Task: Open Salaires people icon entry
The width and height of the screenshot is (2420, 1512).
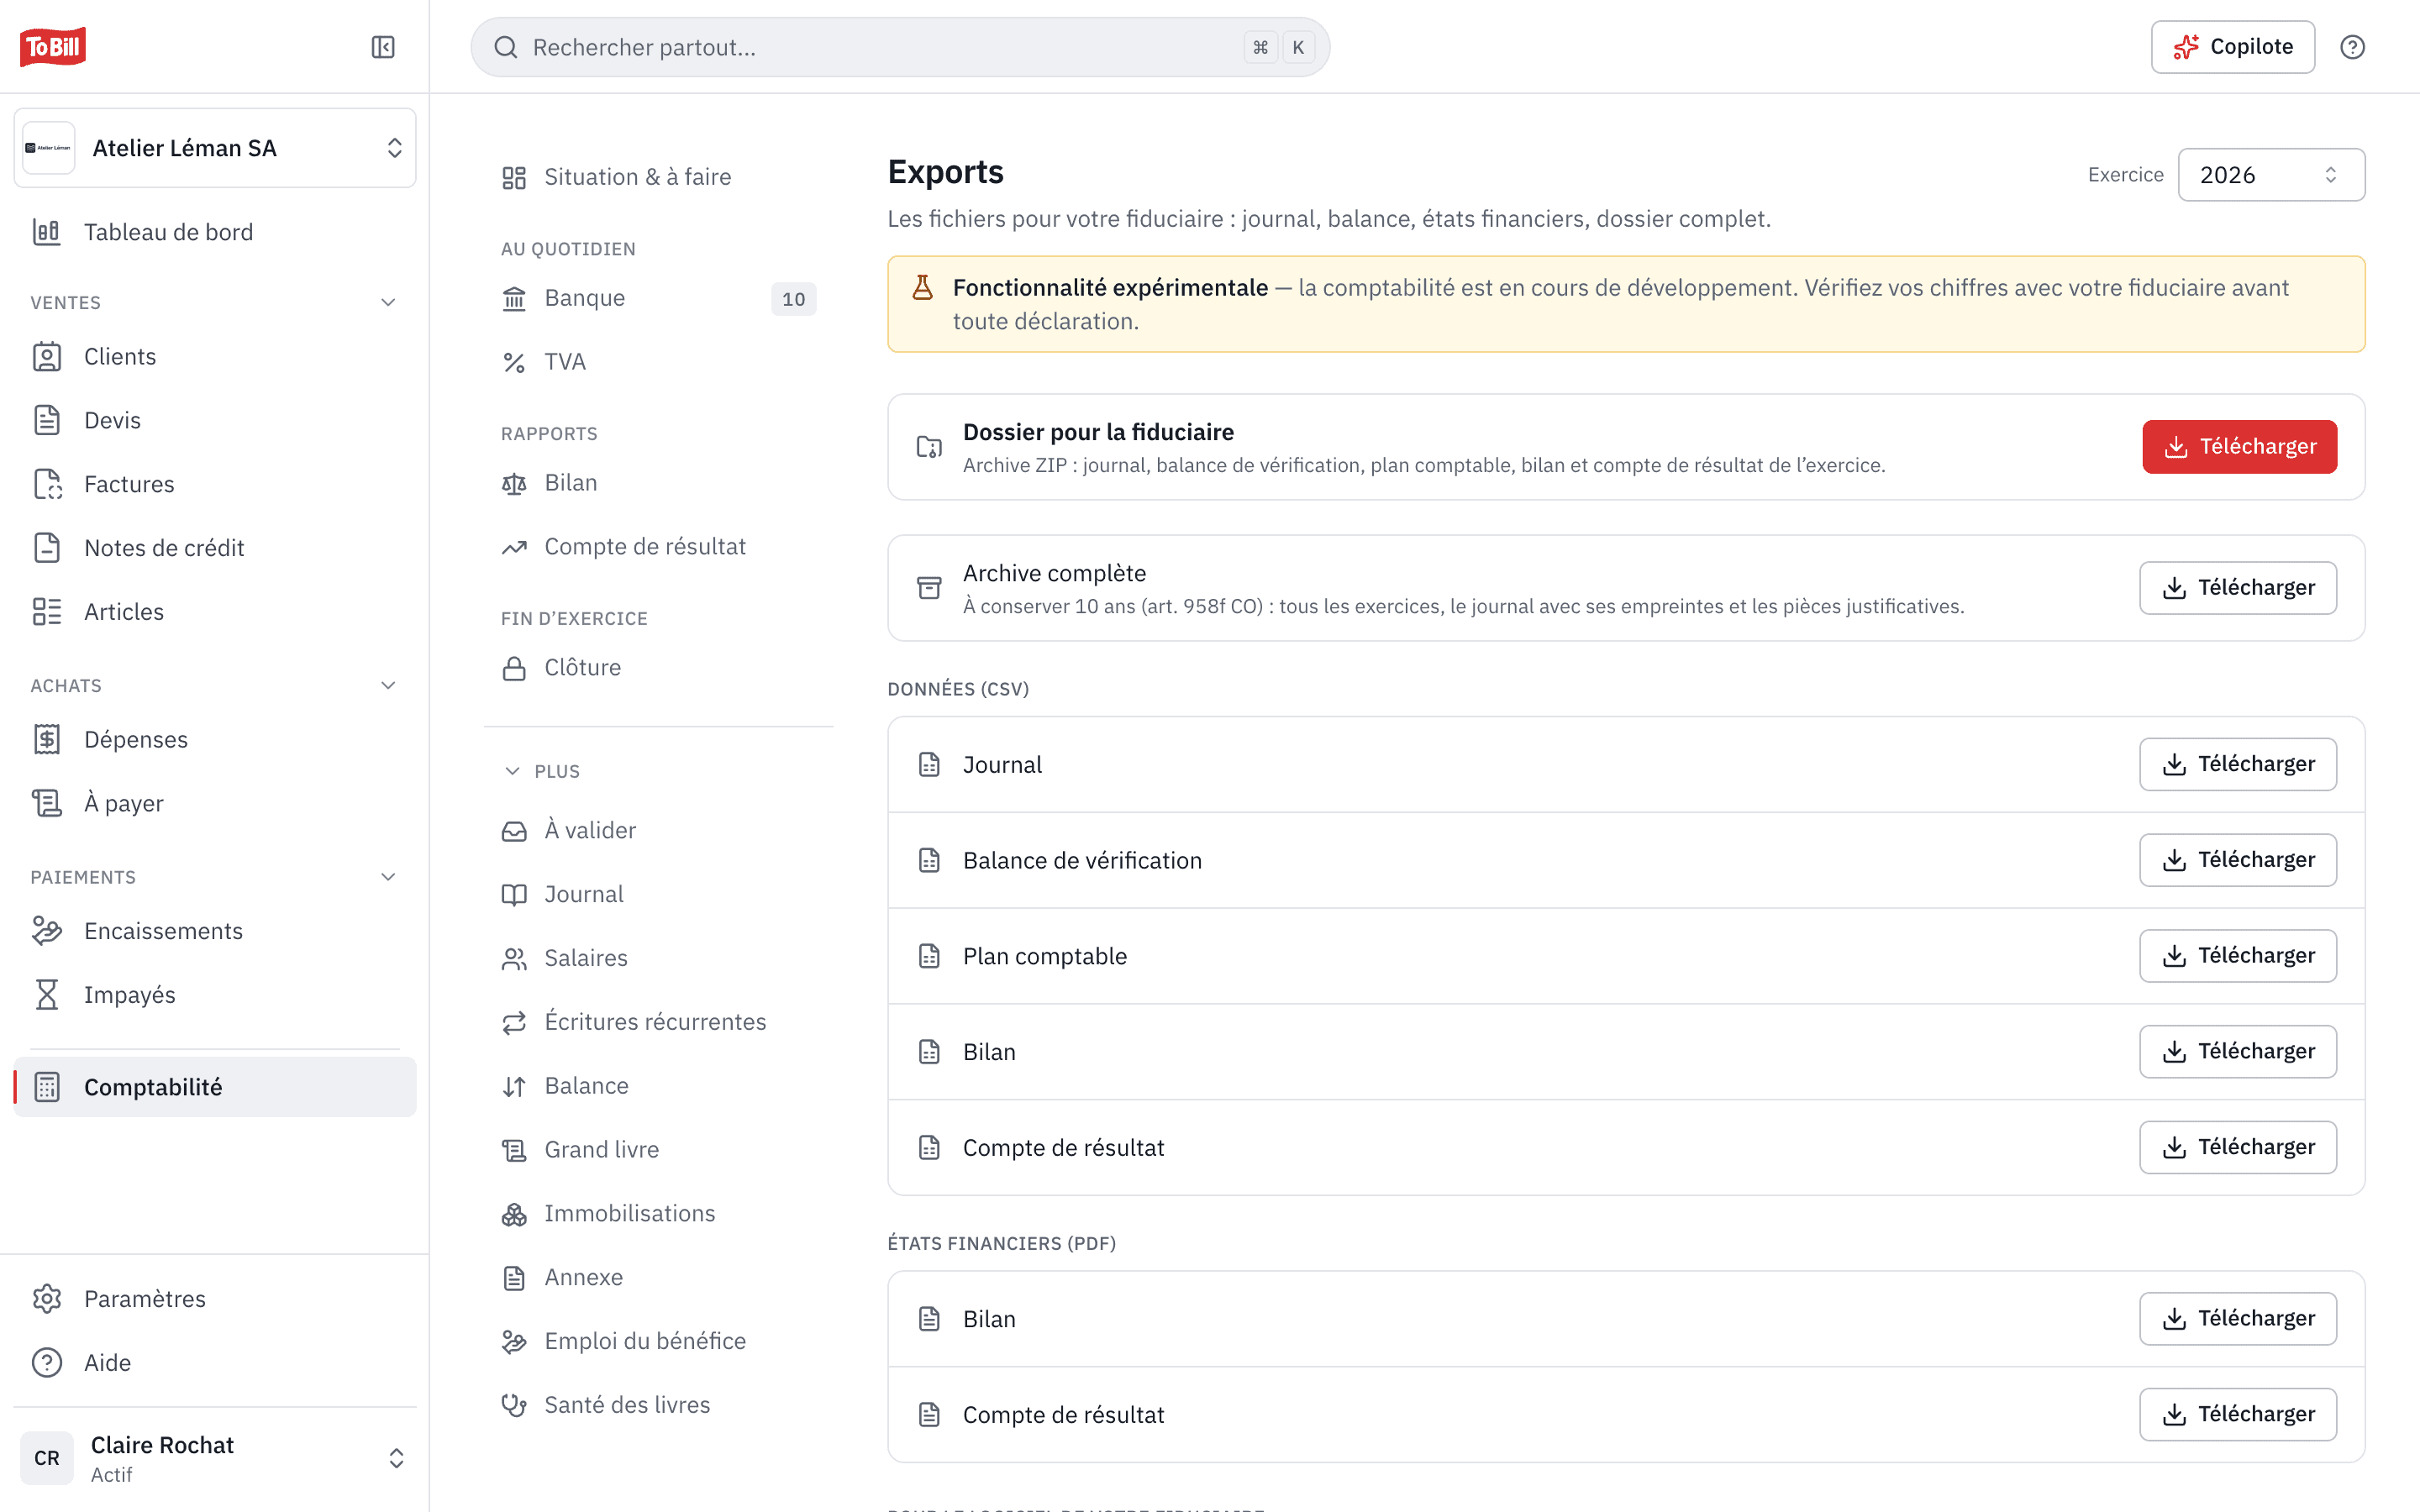Action: tap(514, 958)
